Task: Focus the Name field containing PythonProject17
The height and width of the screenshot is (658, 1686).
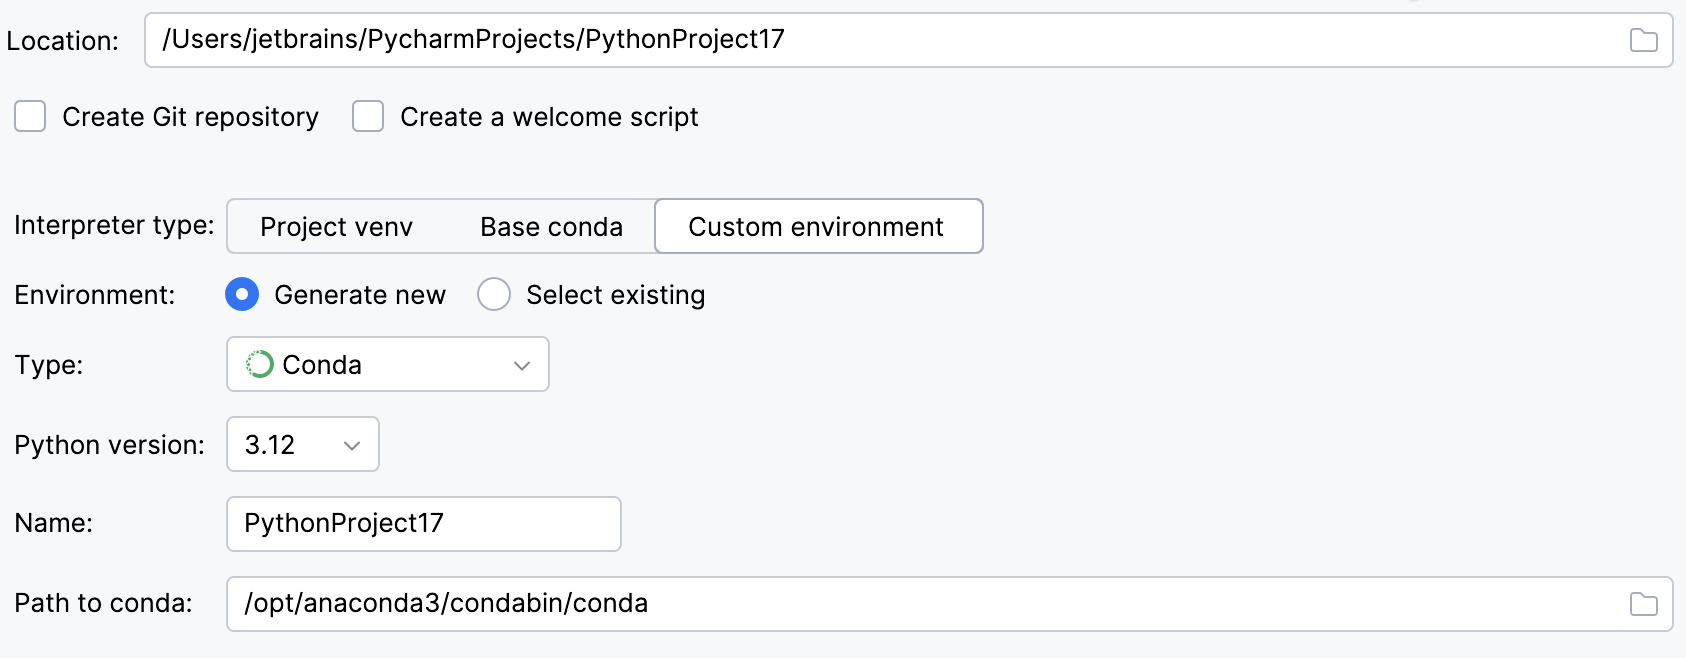Action: tap(423, 524)
